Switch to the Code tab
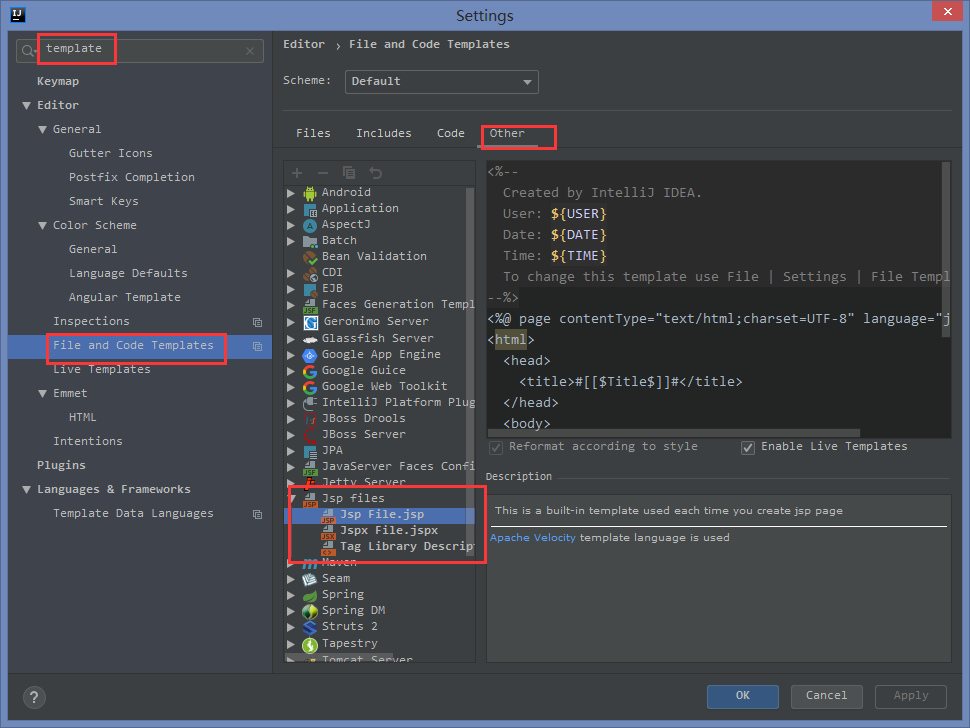The image size is (970, 728). [450, 134]
